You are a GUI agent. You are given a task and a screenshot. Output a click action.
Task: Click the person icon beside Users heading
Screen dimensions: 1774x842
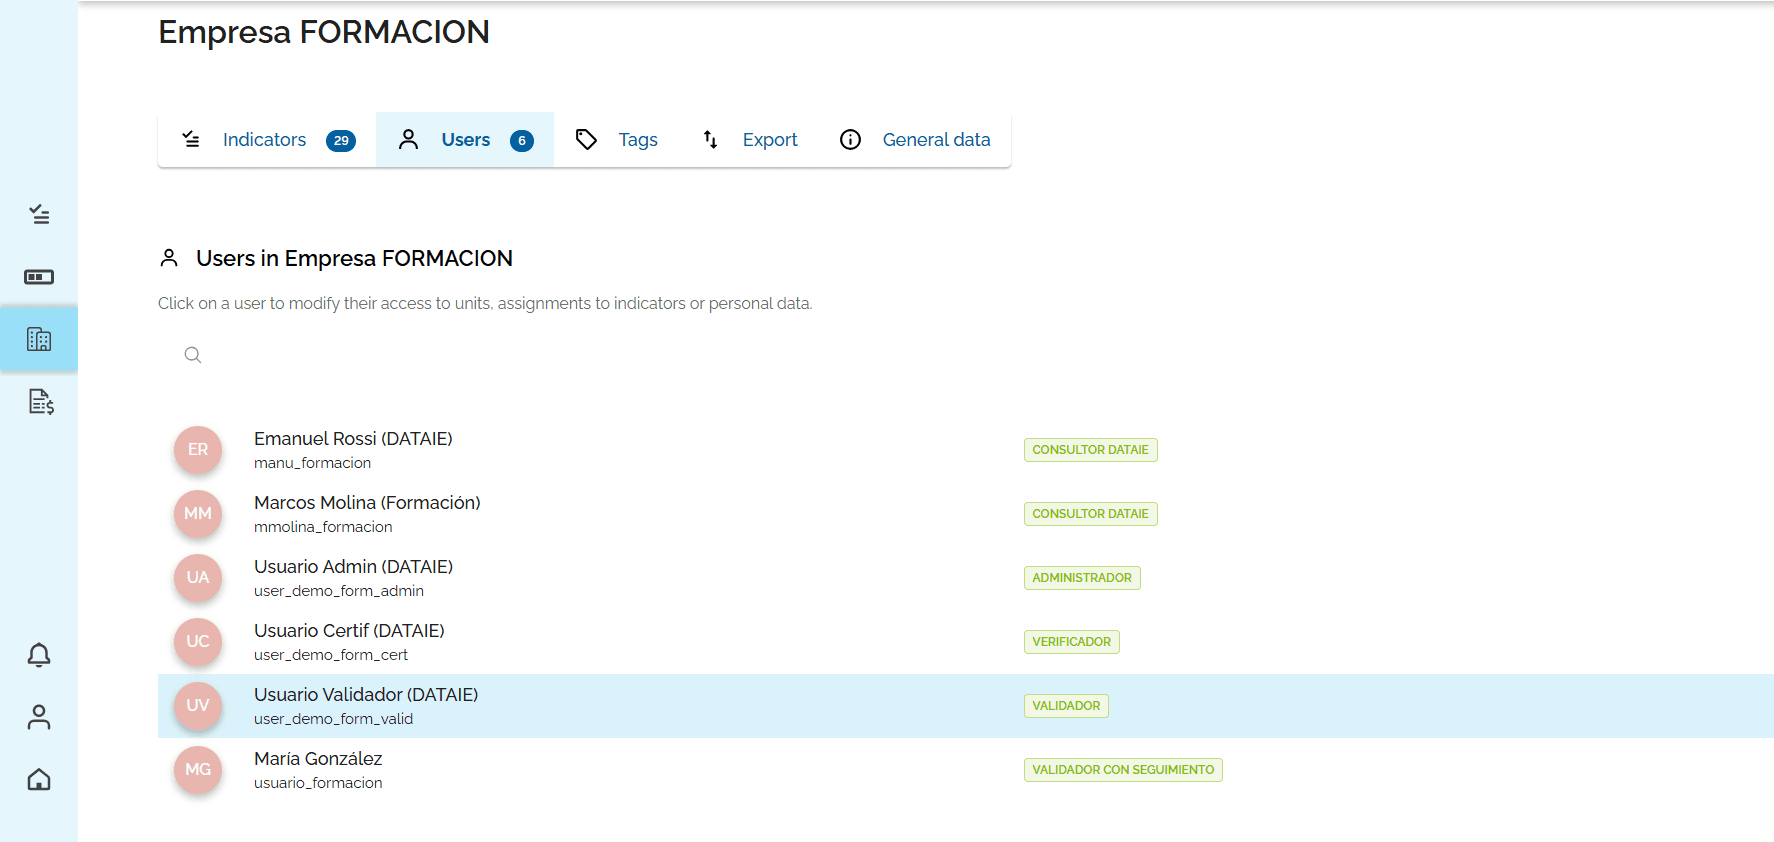tap(169, 258)
